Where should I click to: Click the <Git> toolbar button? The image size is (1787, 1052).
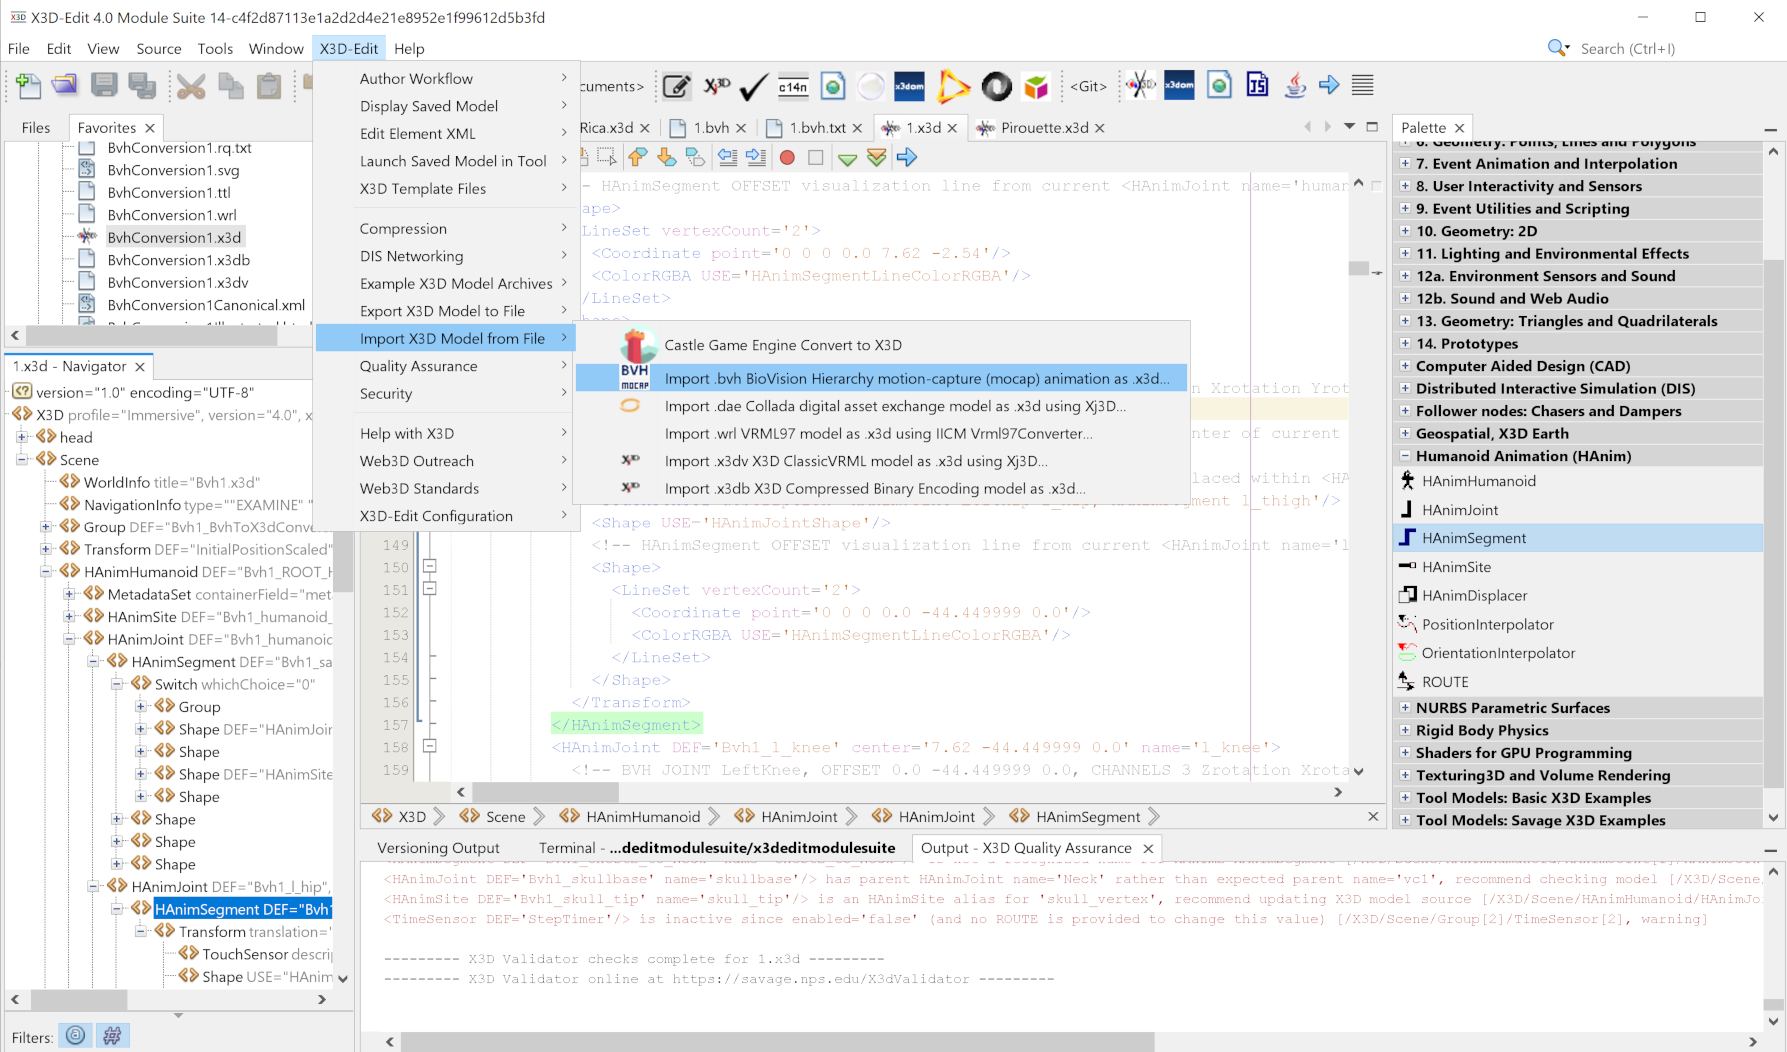click(1088, 87)
